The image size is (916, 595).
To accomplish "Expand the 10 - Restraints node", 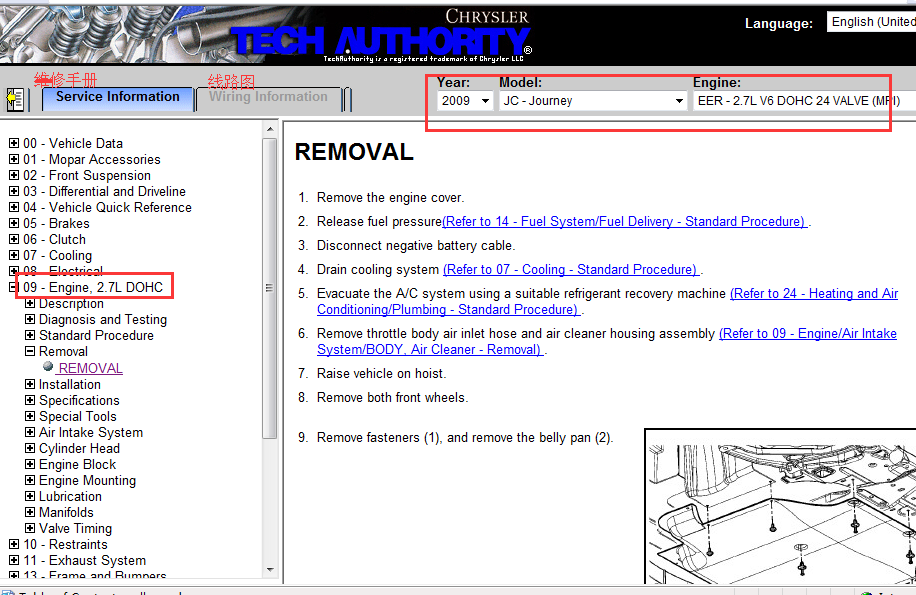I will click(x=14, y=544).
